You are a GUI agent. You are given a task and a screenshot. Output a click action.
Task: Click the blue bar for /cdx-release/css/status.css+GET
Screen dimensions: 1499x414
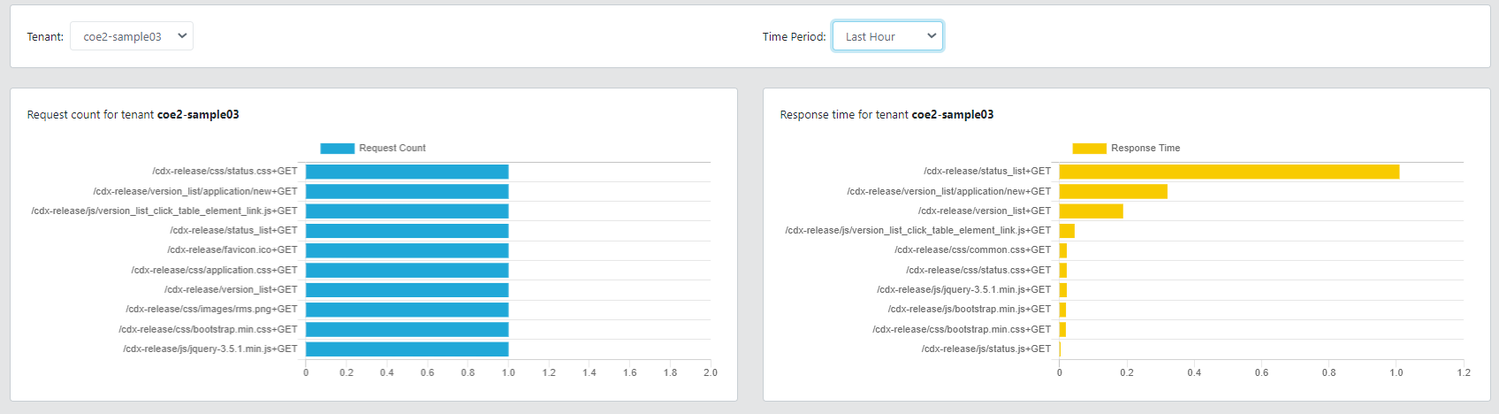pos(407,172)
